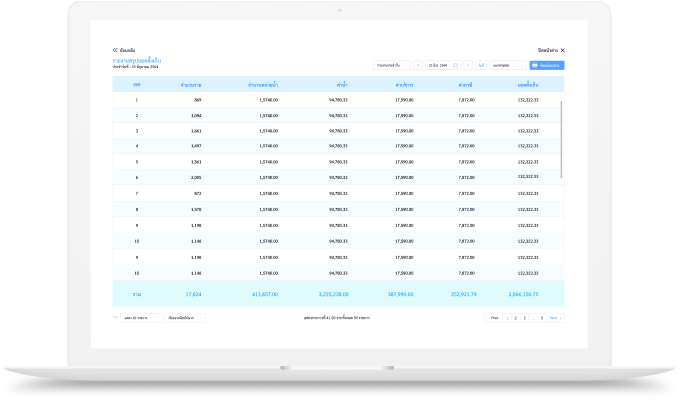Go to page 5 in pagination
The width and height of the screenshot is (680, 400).
[x=542, y=317]
